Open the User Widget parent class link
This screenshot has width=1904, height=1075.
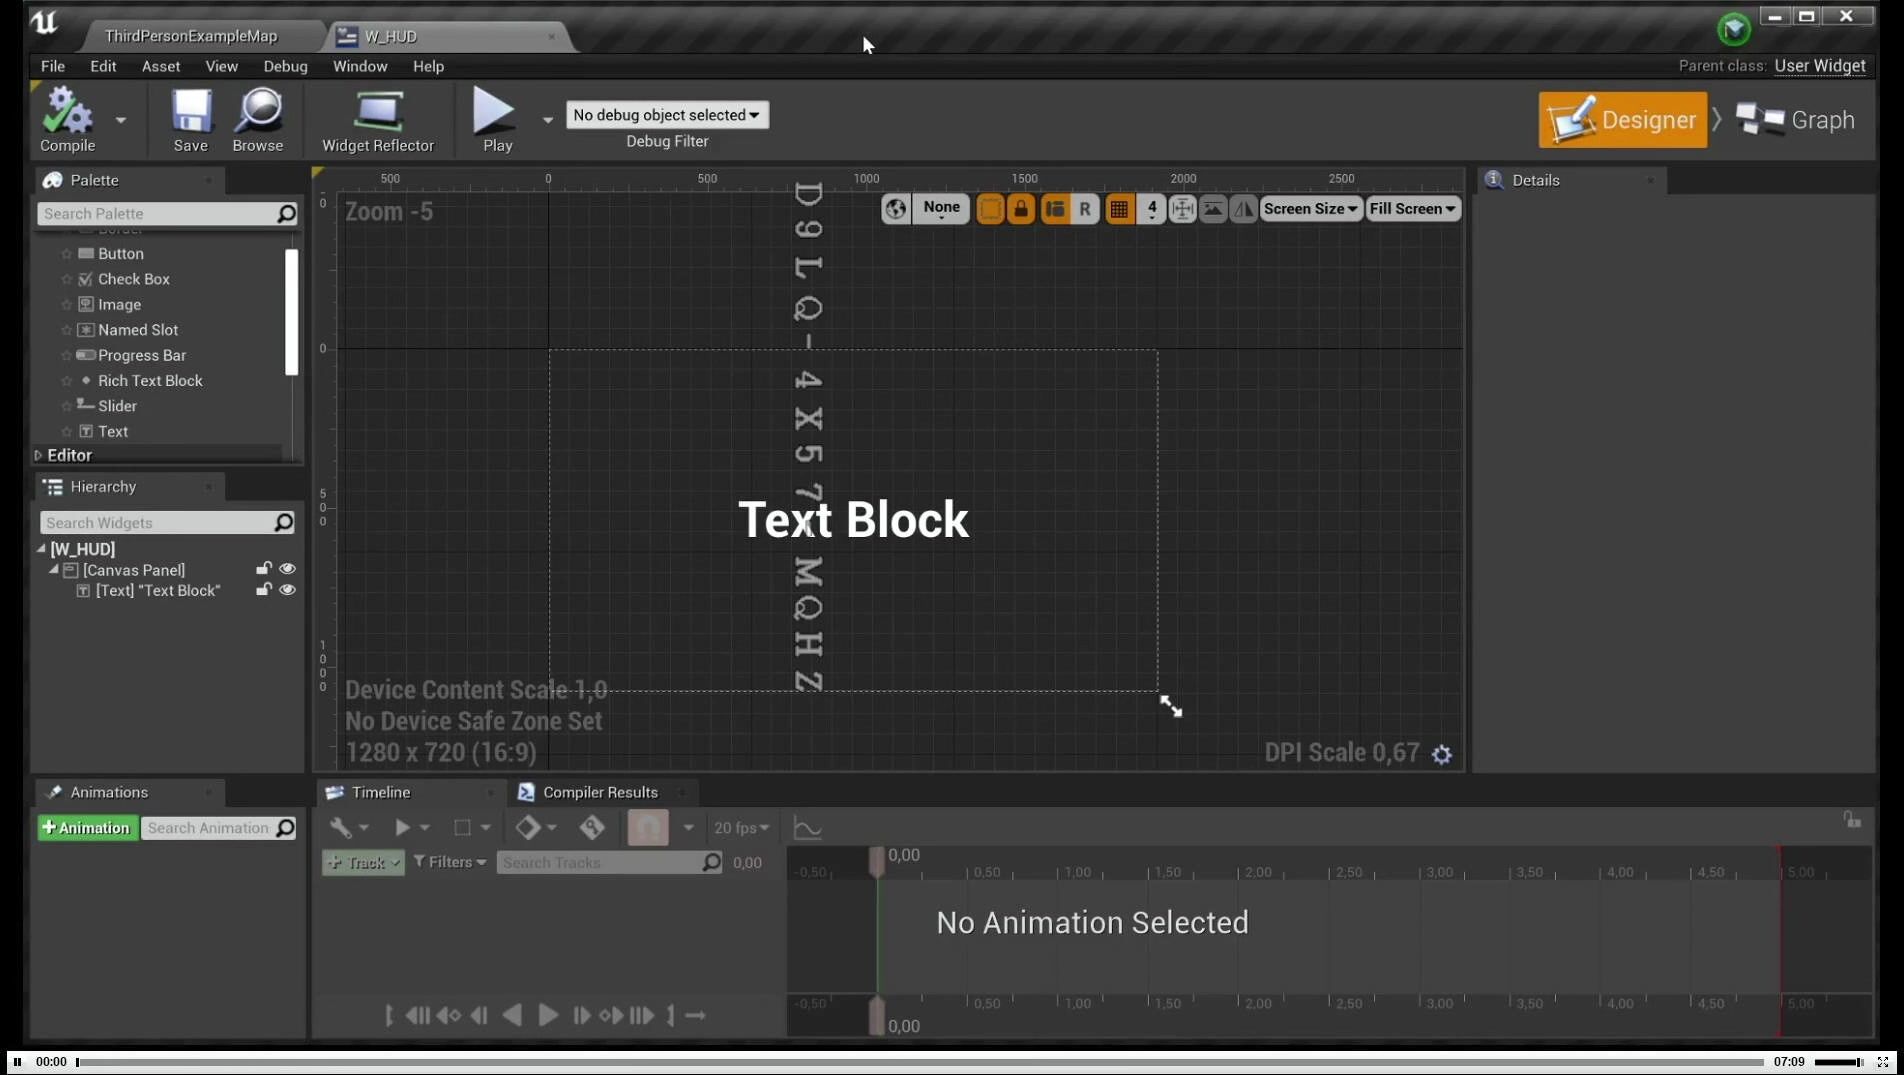[1819, 66]
